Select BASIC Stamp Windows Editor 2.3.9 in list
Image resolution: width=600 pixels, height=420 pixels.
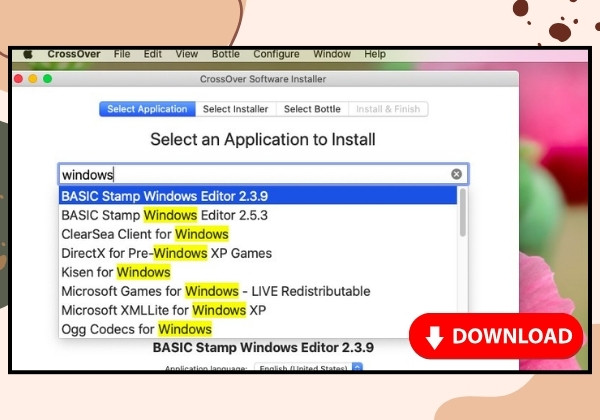258,196
